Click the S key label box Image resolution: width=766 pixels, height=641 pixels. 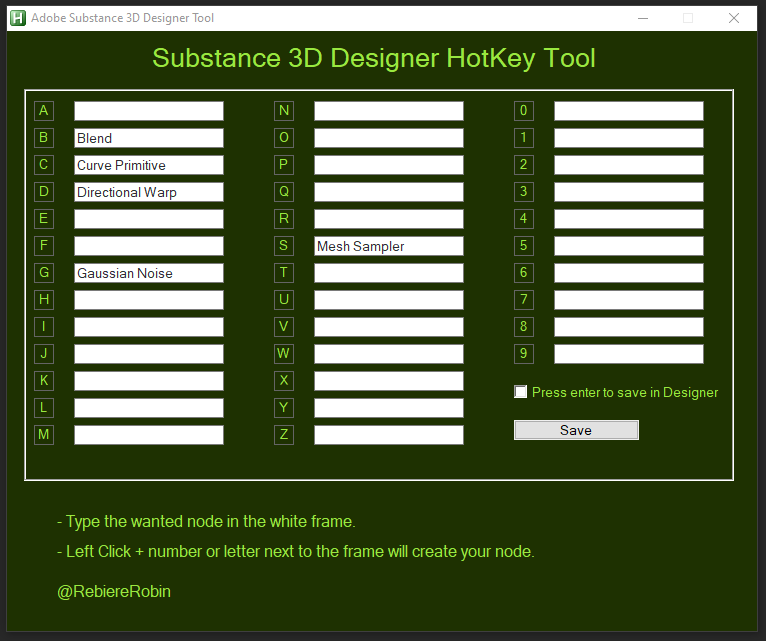tap(284, 246)
